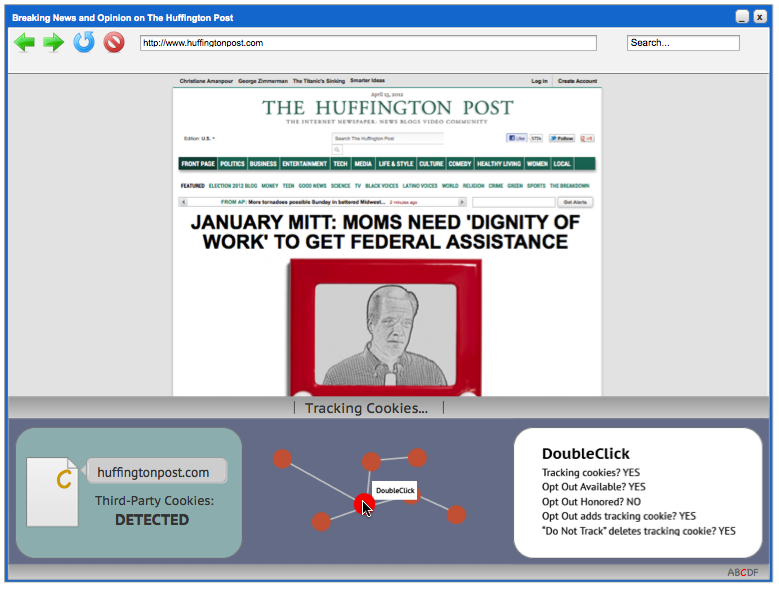This screenshot has height=590, width=779.
Task: Open the FRONT PAGE nav tab
Action: pyautogui.click(x=198, y=164)
